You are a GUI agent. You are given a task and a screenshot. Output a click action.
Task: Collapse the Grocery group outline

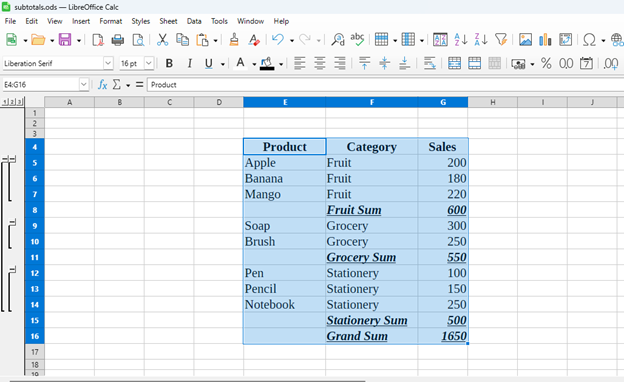pyautogui.click(x=12, y=222)
